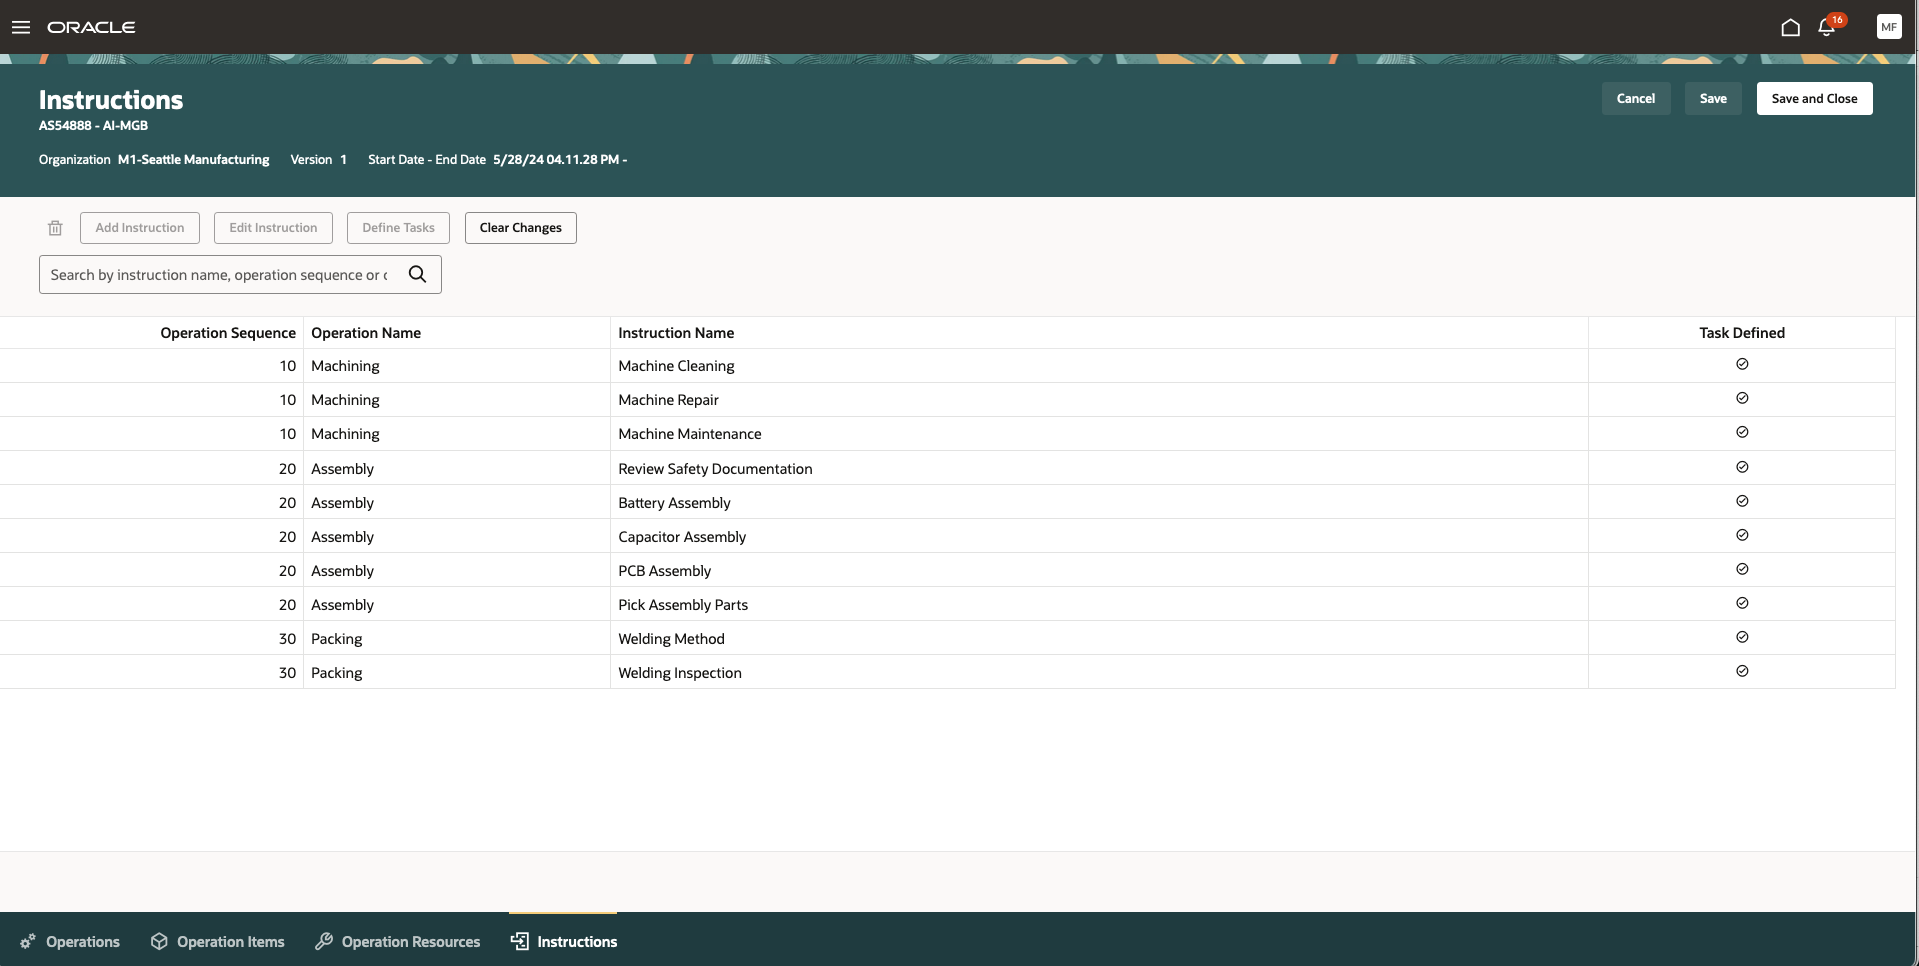The height and width of the screenshot is (966, 1919).
Task: Click the Battery Assembly task-defined checkmark
Action: pos(1742,501)
